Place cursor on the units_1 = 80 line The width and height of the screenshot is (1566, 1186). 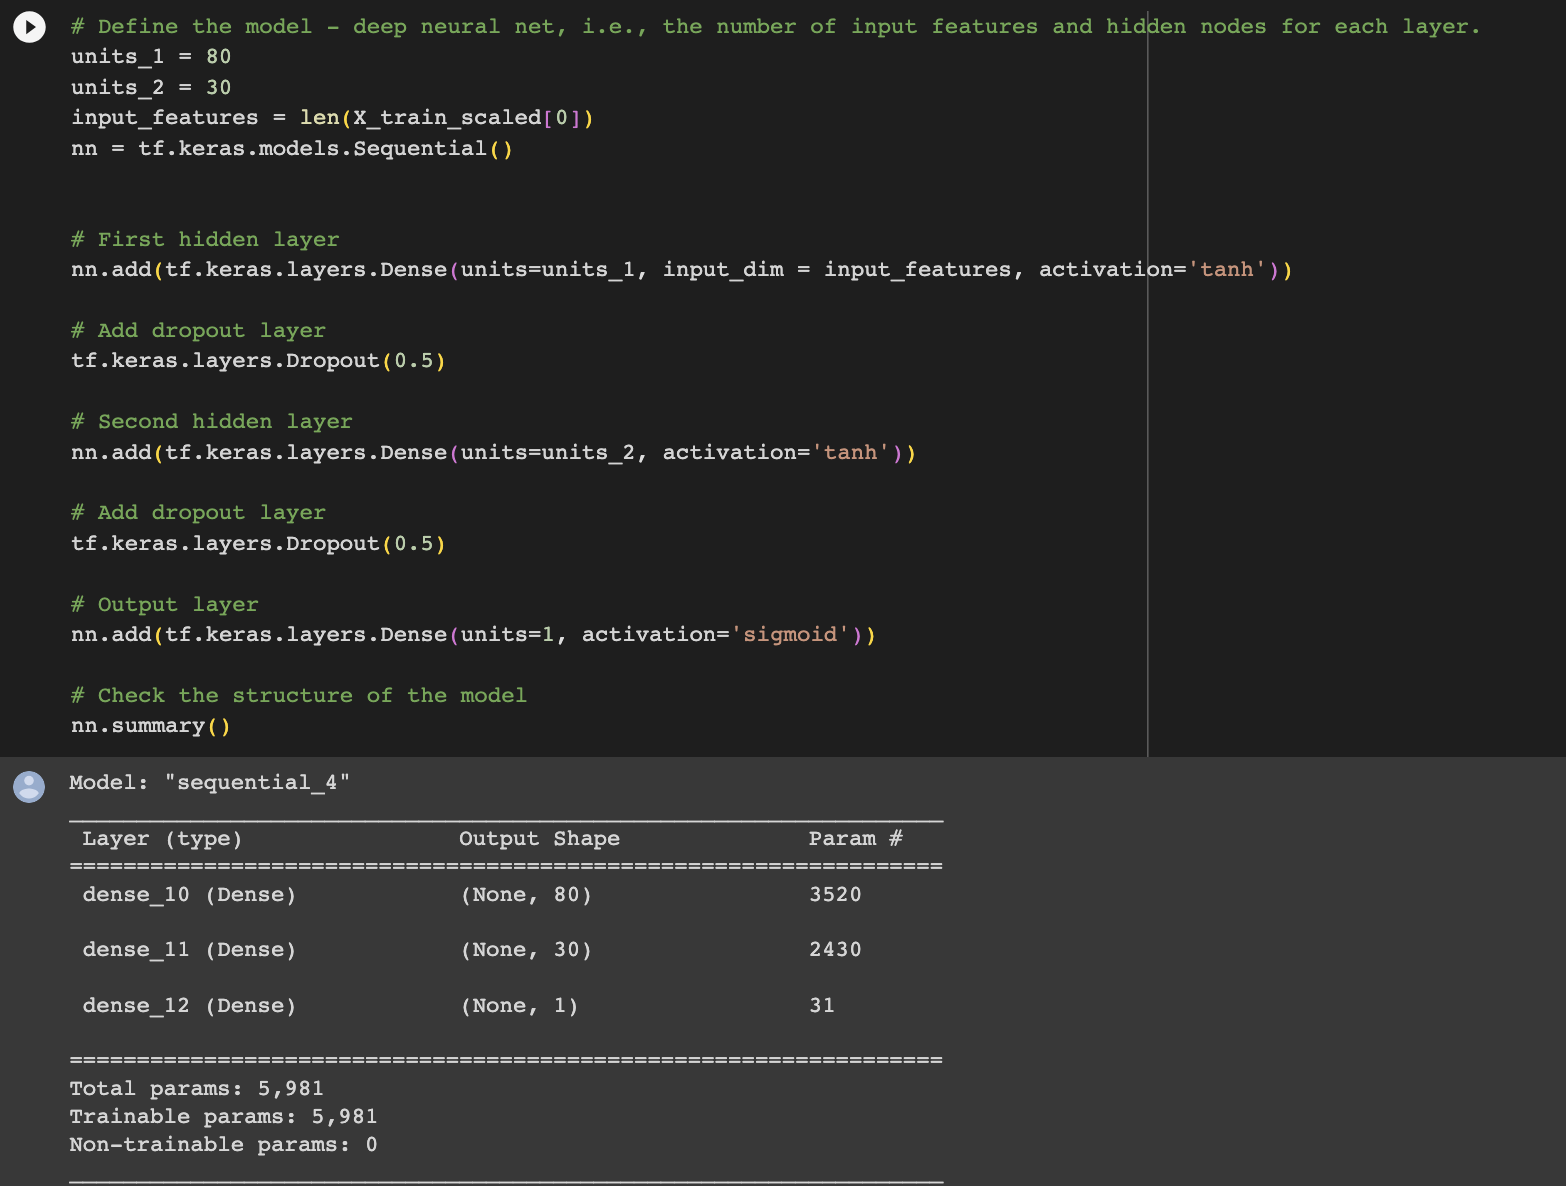pyautogui.click(x=150, y=57)
